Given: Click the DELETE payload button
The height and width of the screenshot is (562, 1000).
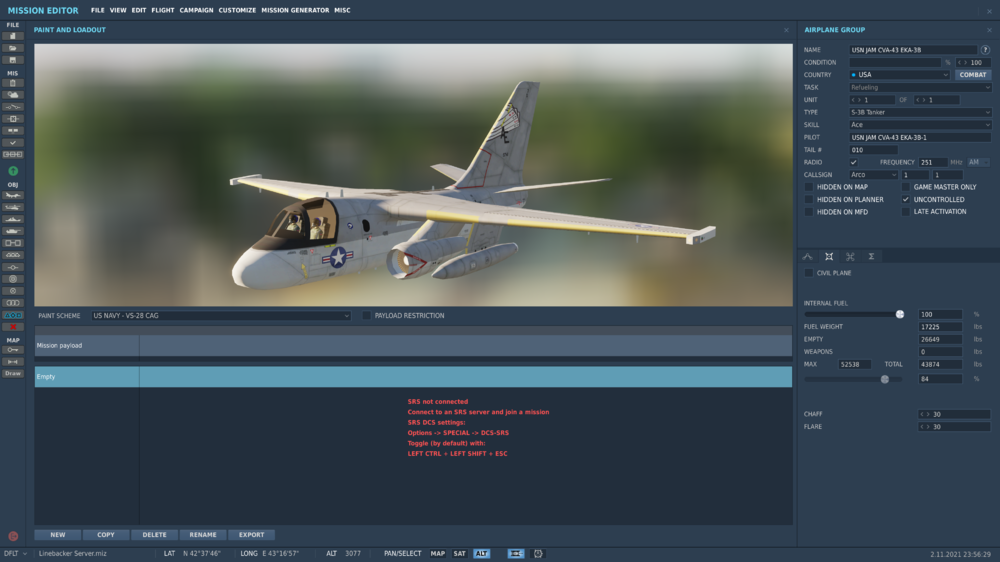Looking at the screenshot, I should tap(154, 535).
